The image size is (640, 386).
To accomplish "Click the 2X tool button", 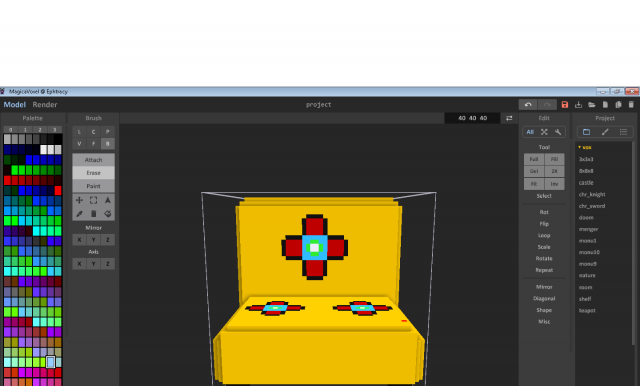I will tap(554, 171).
